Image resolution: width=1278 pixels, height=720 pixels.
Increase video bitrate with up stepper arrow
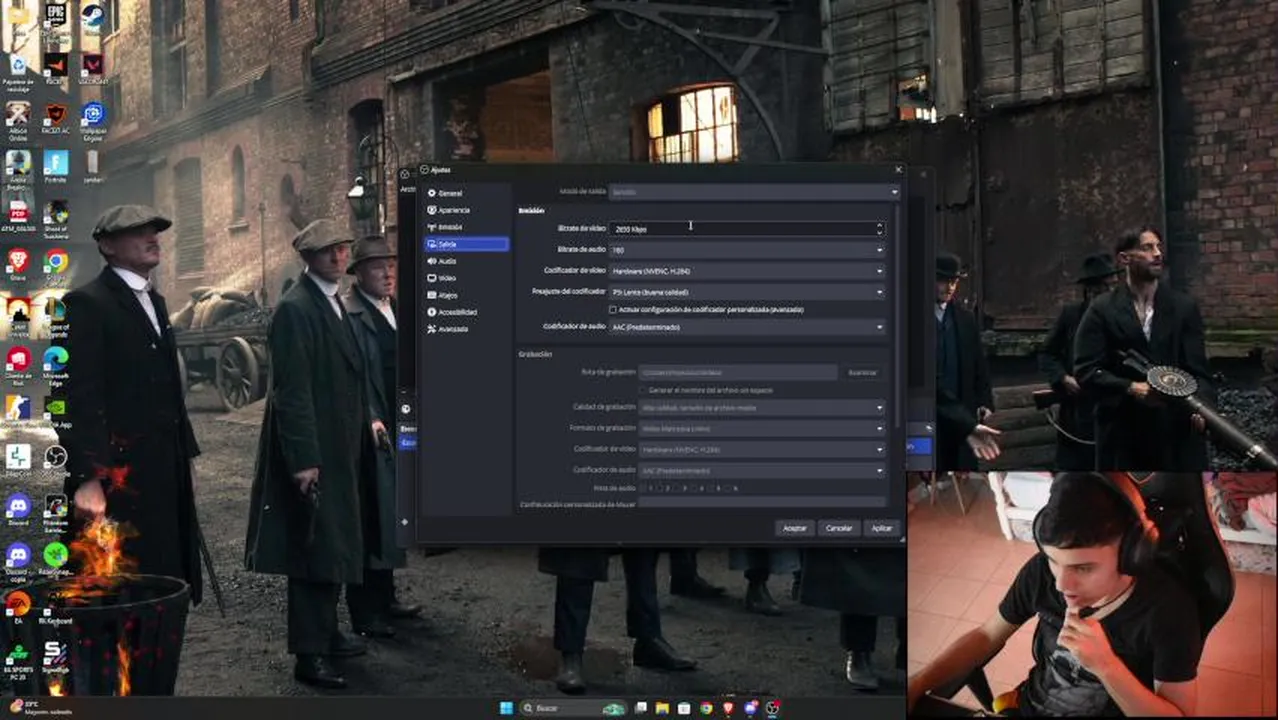pyautogui.click(x=879, y=226)
